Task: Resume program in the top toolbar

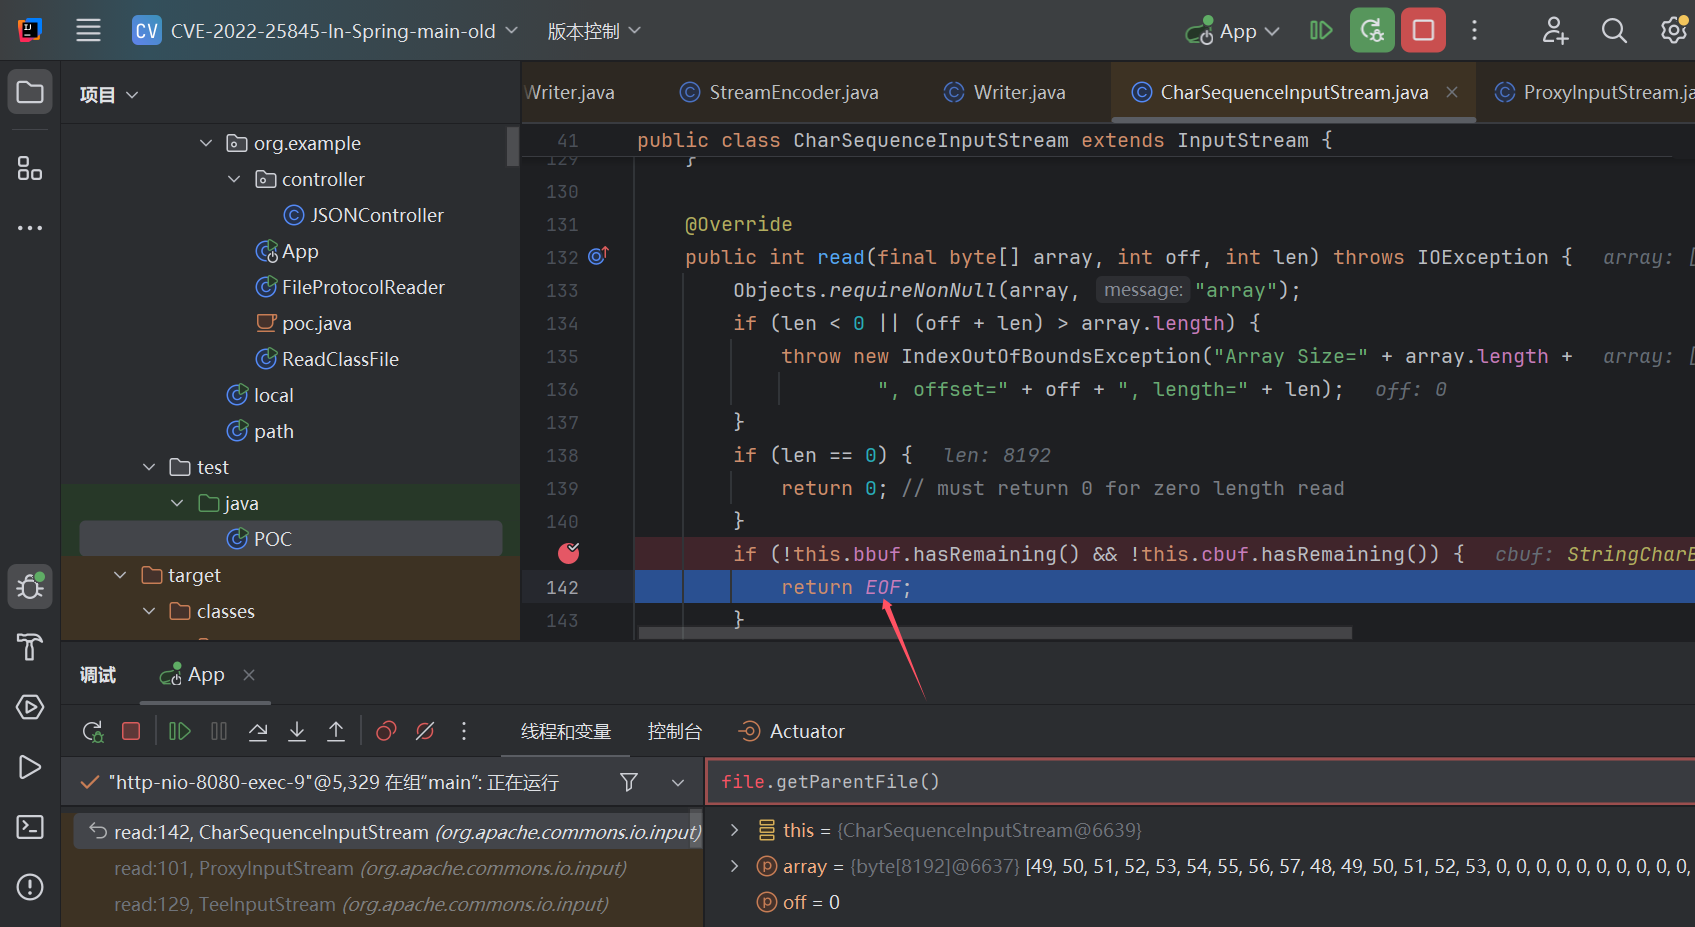Action: [x=1321, y=30]
